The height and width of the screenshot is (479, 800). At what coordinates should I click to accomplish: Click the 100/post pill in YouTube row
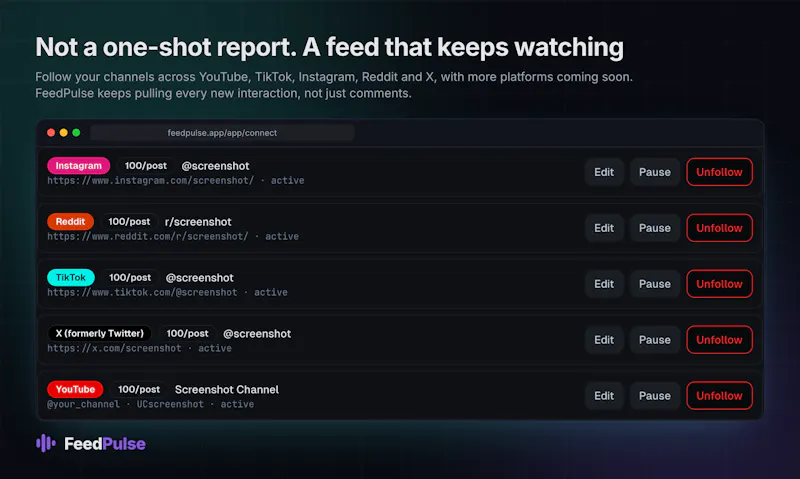coord(139,389)
